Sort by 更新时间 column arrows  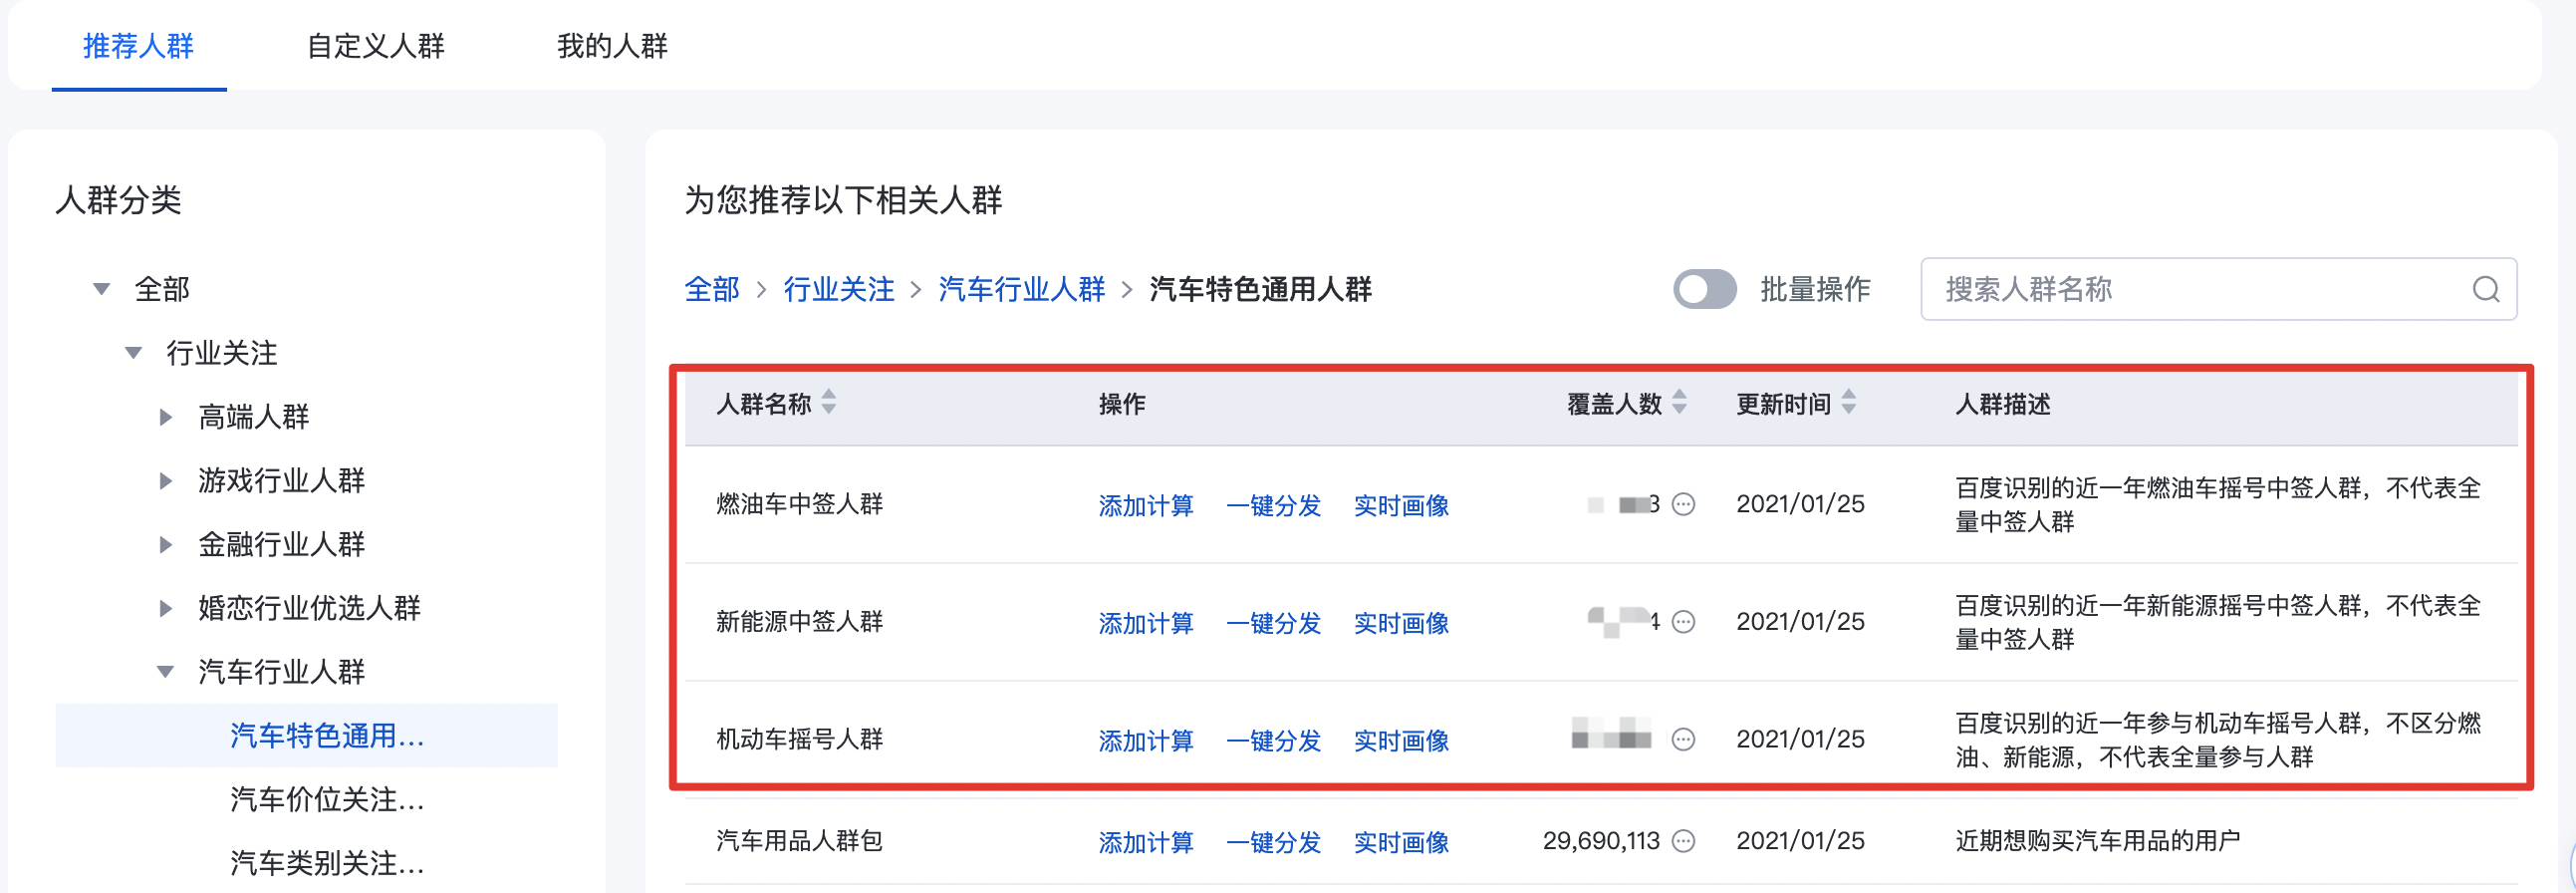(1849, 403)
